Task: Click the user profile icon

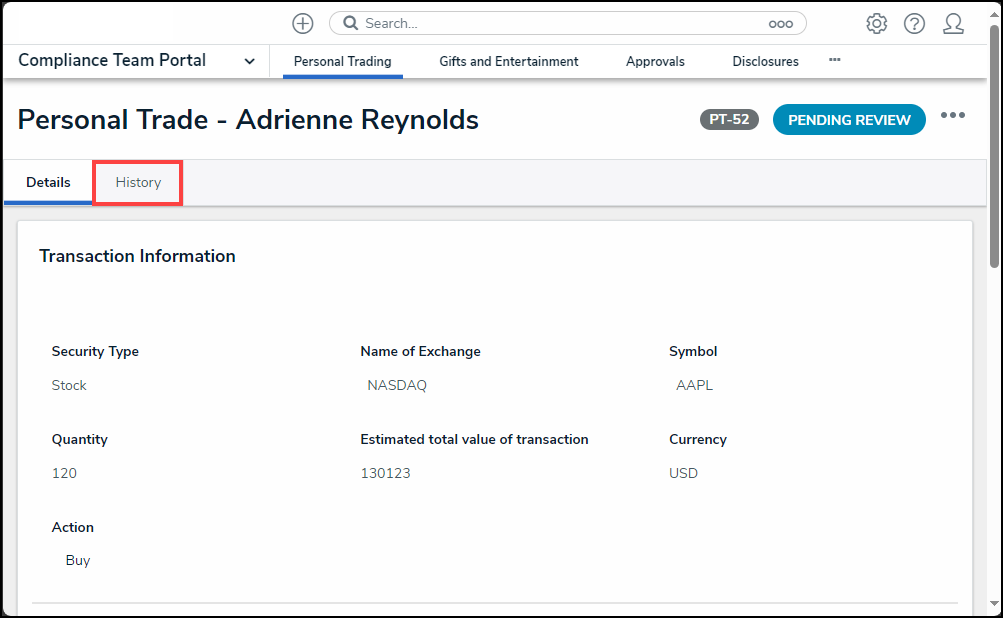Action: (953, 23)
